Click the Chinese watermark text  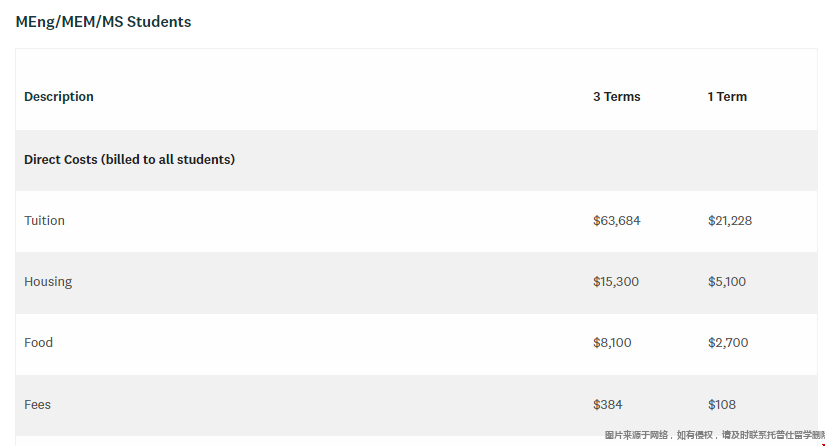(715, 435)
